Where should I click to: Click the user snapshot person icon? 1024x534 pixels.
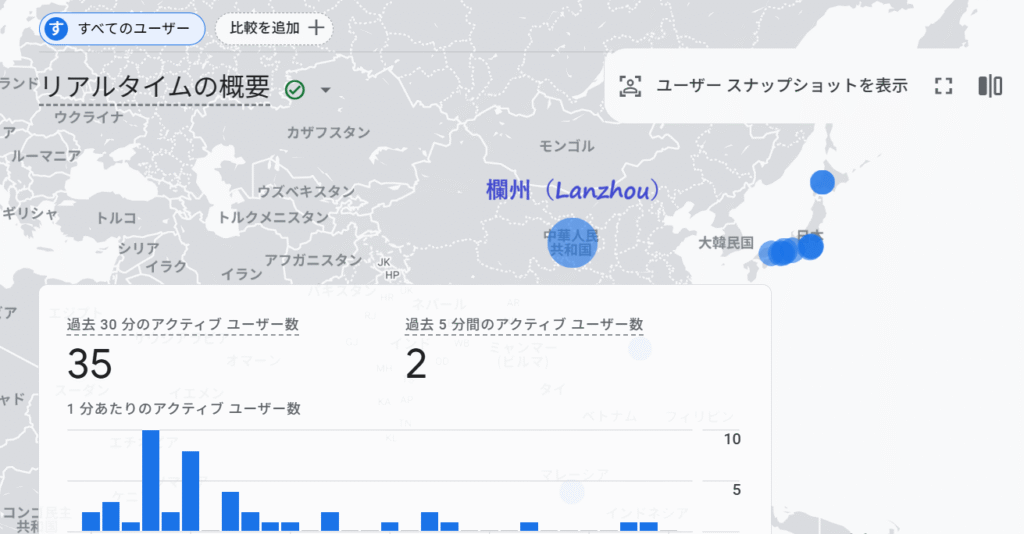tap(630, 86)
